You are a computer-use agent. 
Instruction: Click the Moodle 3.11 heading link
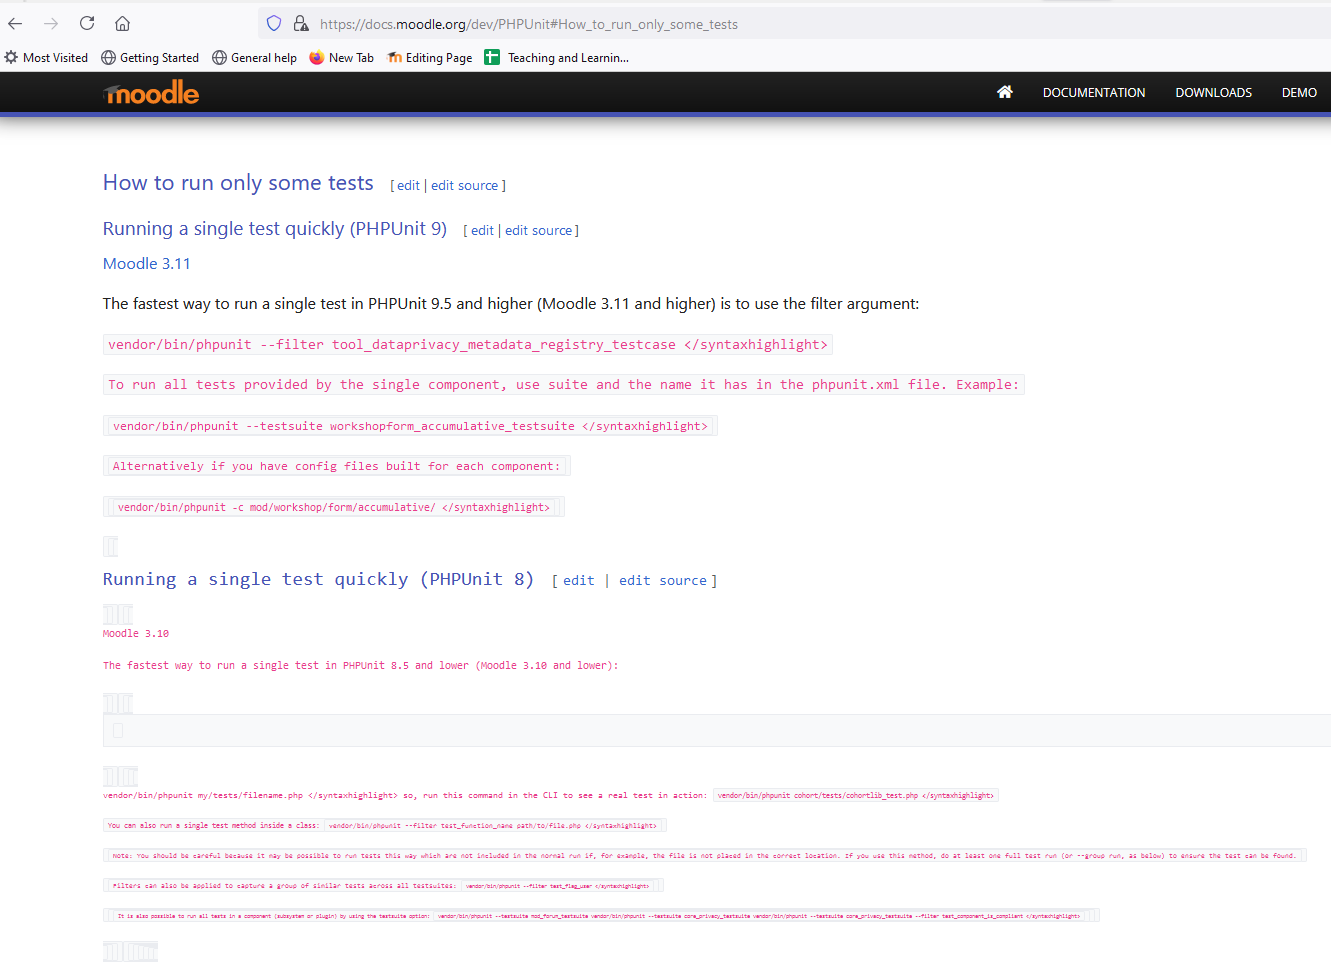coord(147,263)
